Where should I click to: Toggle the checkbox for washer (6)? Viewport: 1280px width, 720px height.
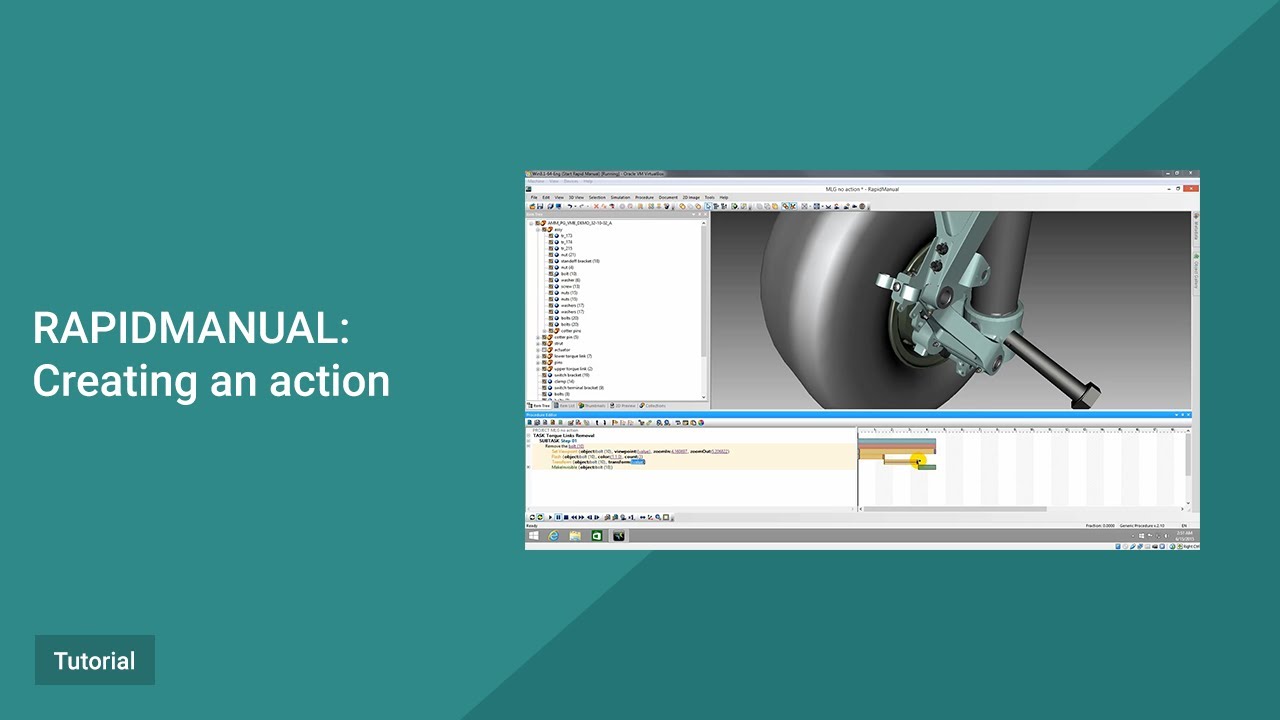(551, 280)
